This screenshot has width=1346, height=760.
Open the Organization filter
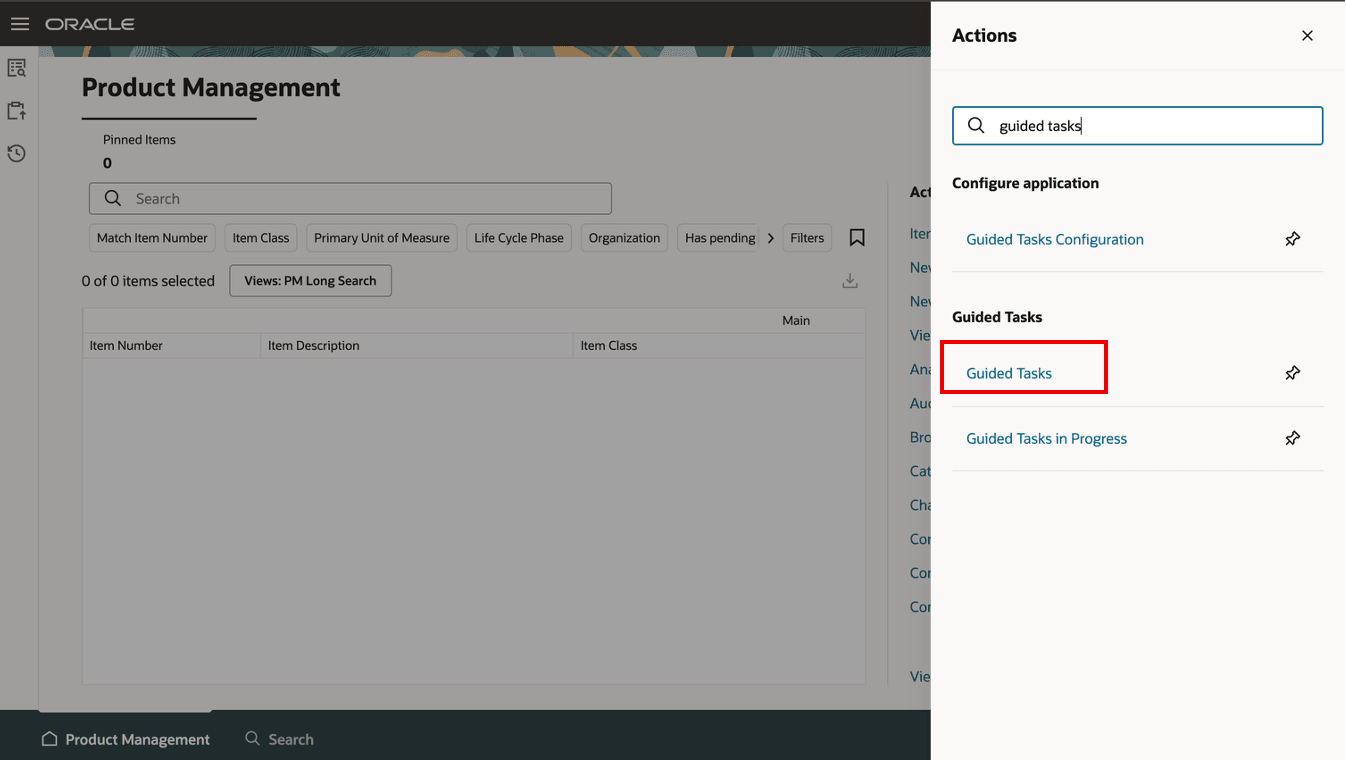point(624,237)
